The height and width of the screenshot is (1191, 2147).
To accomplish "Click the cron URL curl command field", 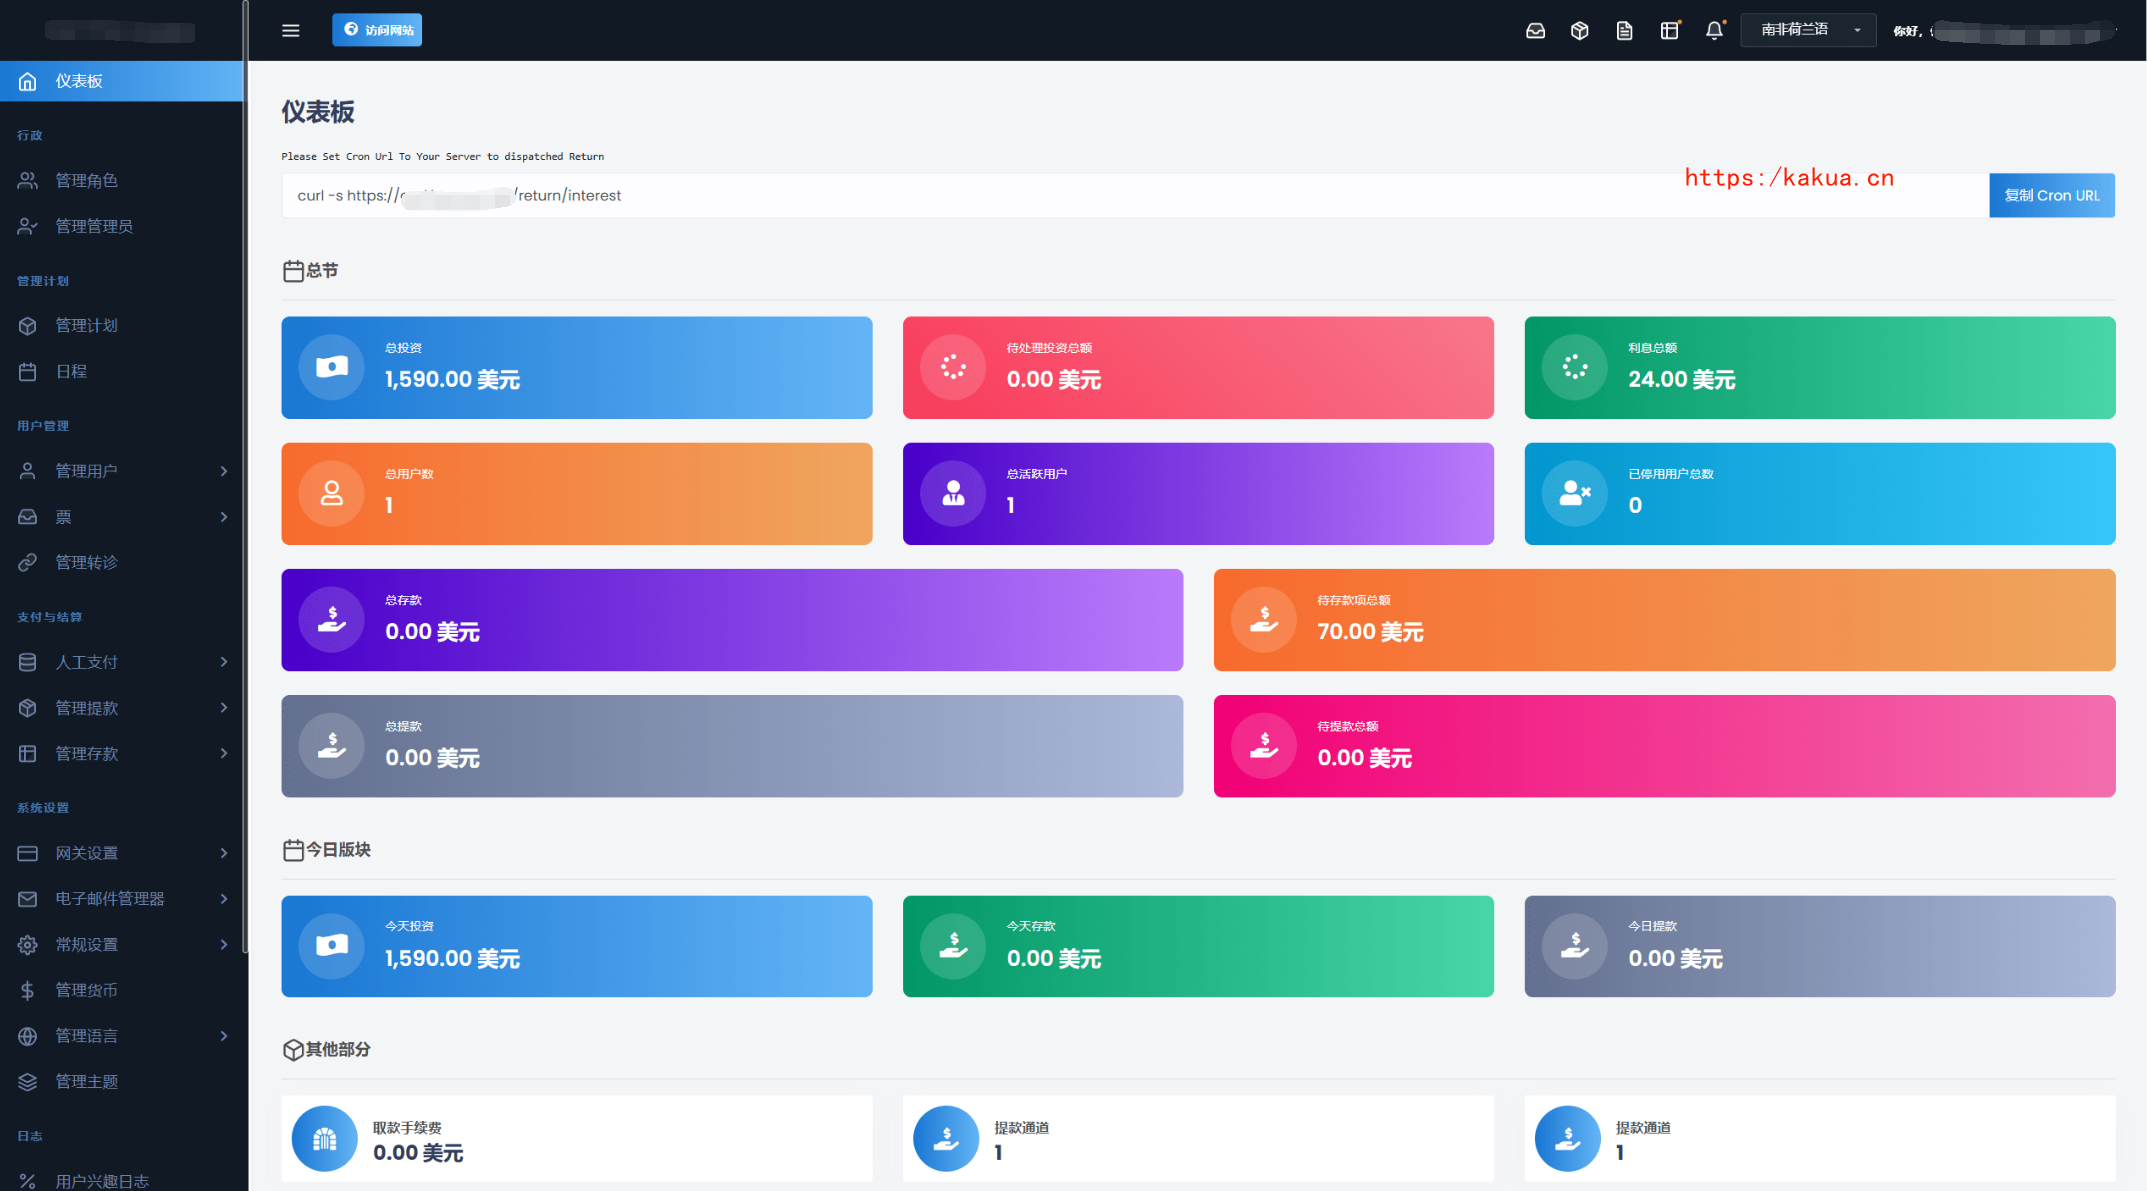I will point(1135,195).
